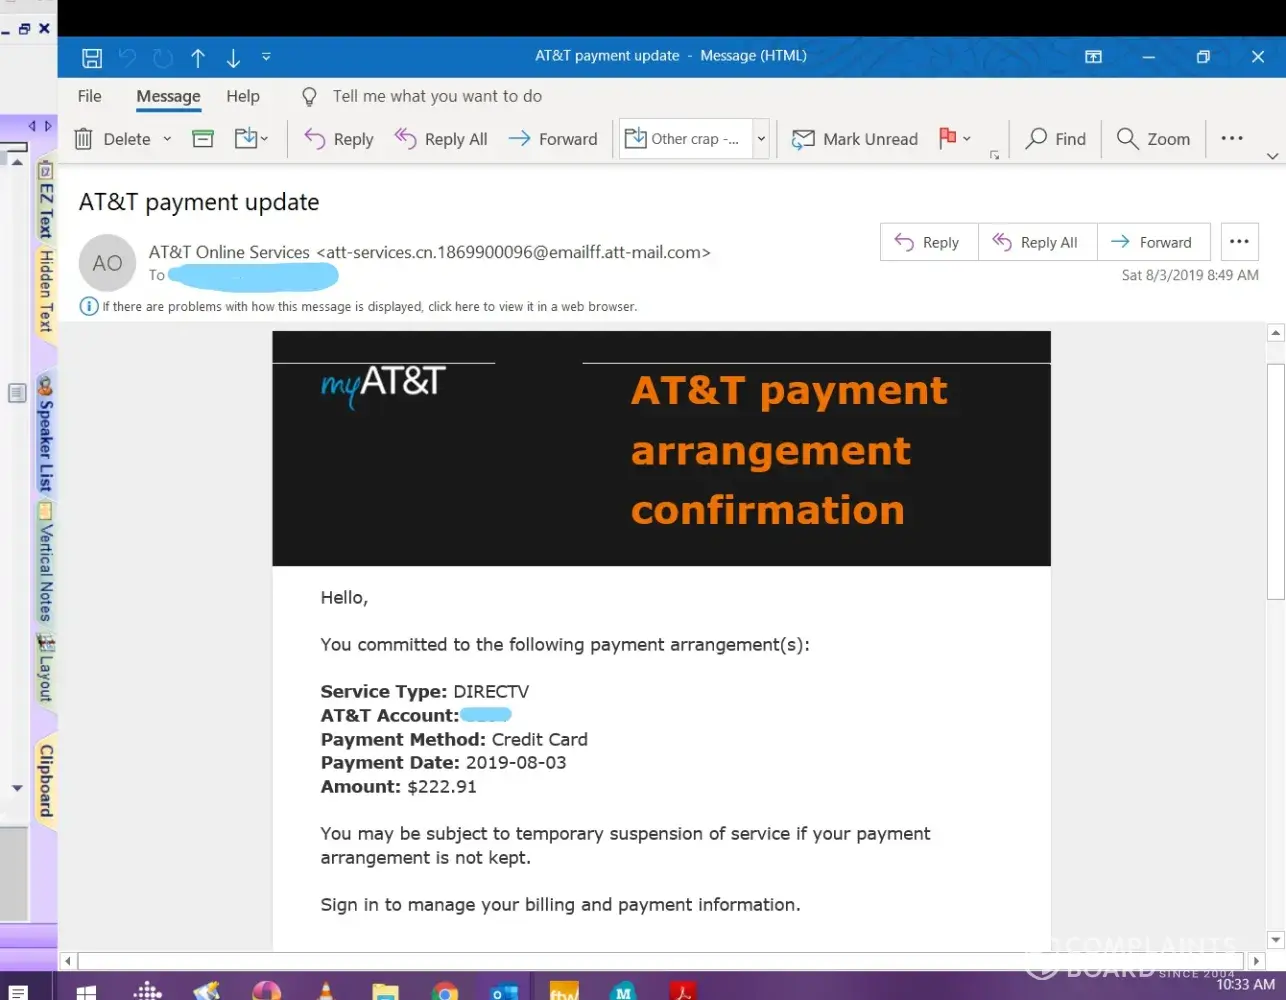Viewport: 1286px width, 1000px height.
Task: Switch to the Help tab
Action: coord(242,96)
